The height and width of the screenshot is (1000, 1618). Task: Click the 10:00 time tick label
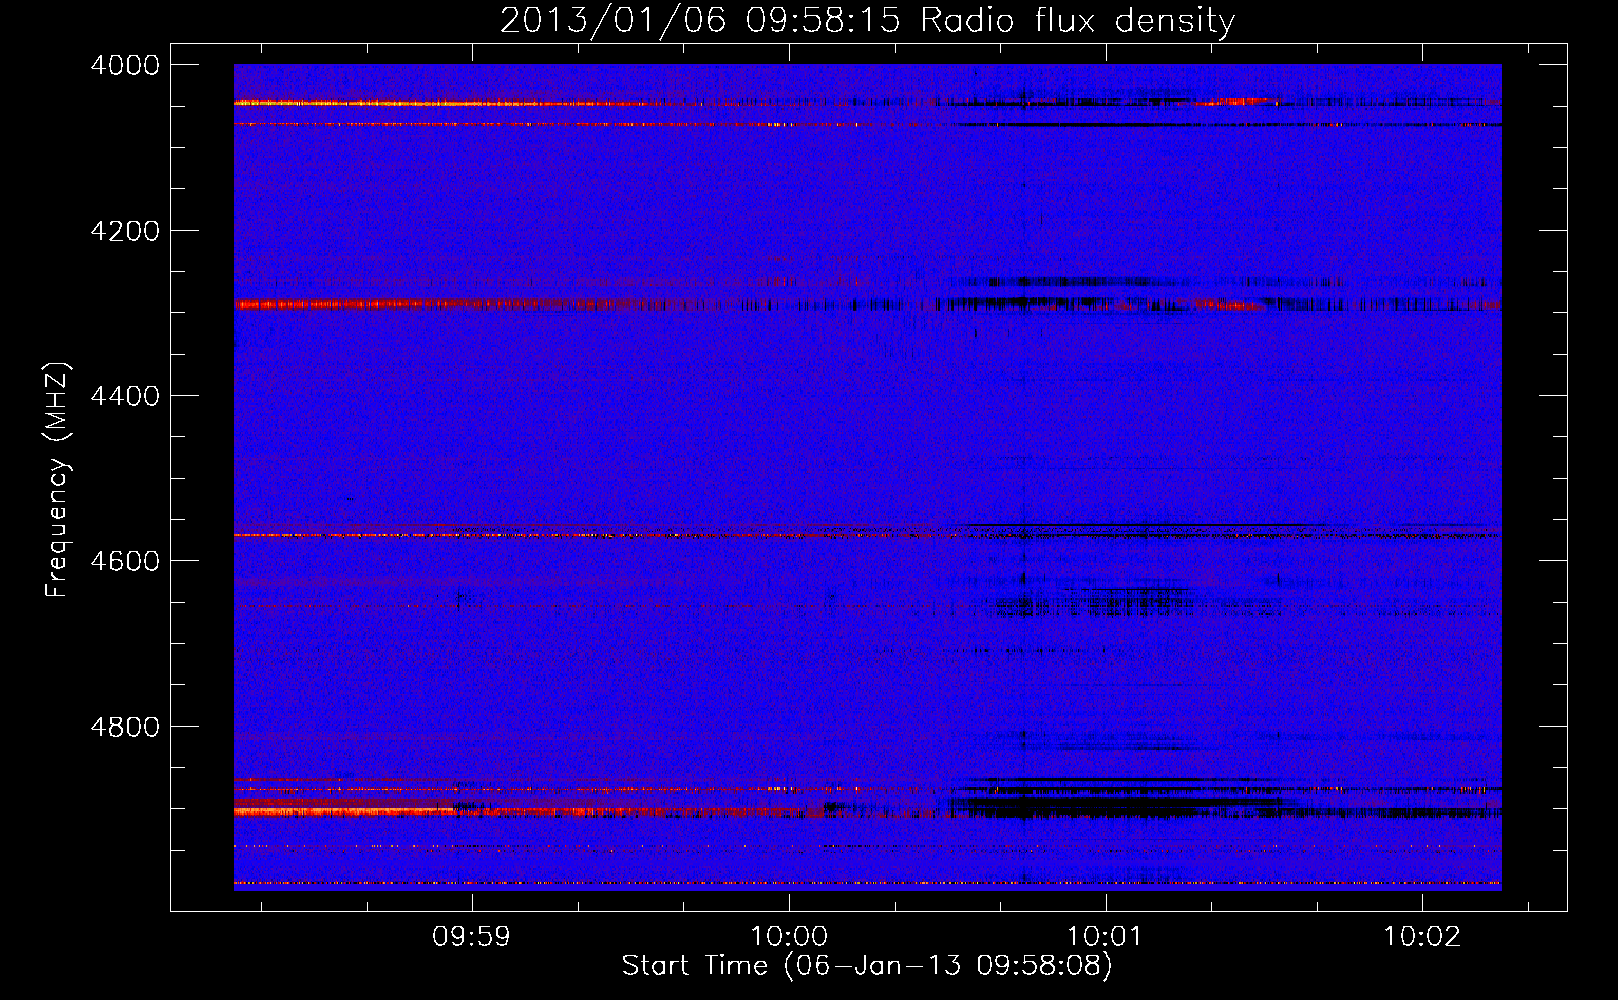pos(789,937)
